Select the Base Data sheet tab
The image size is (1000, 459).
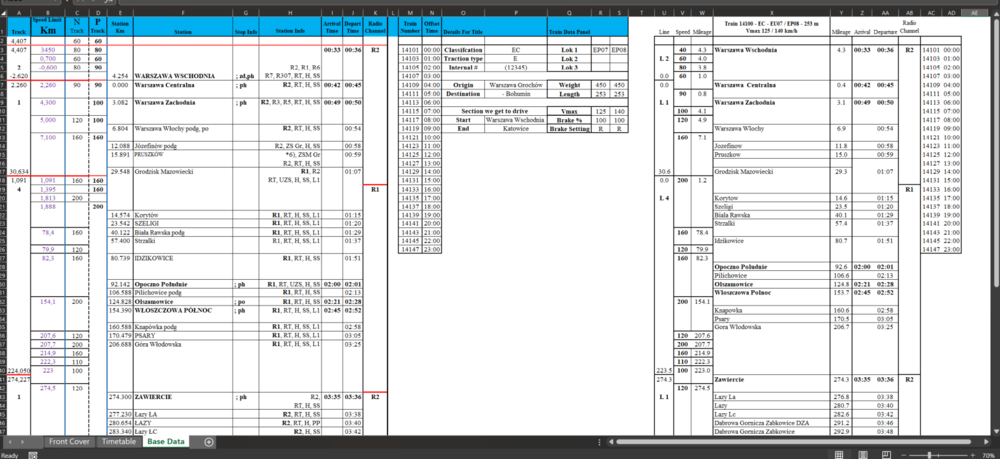(165, 441)
